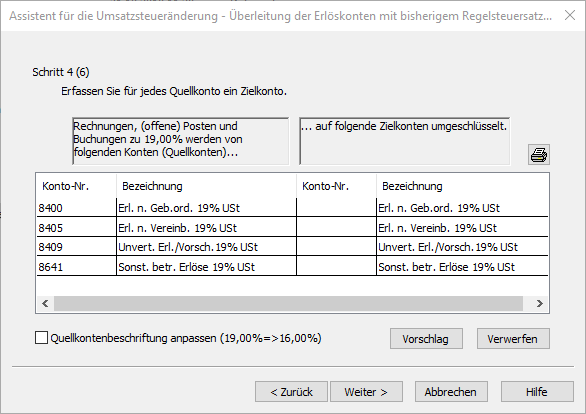Click the horizontal scrollbar thumb in table

point(288,303)
